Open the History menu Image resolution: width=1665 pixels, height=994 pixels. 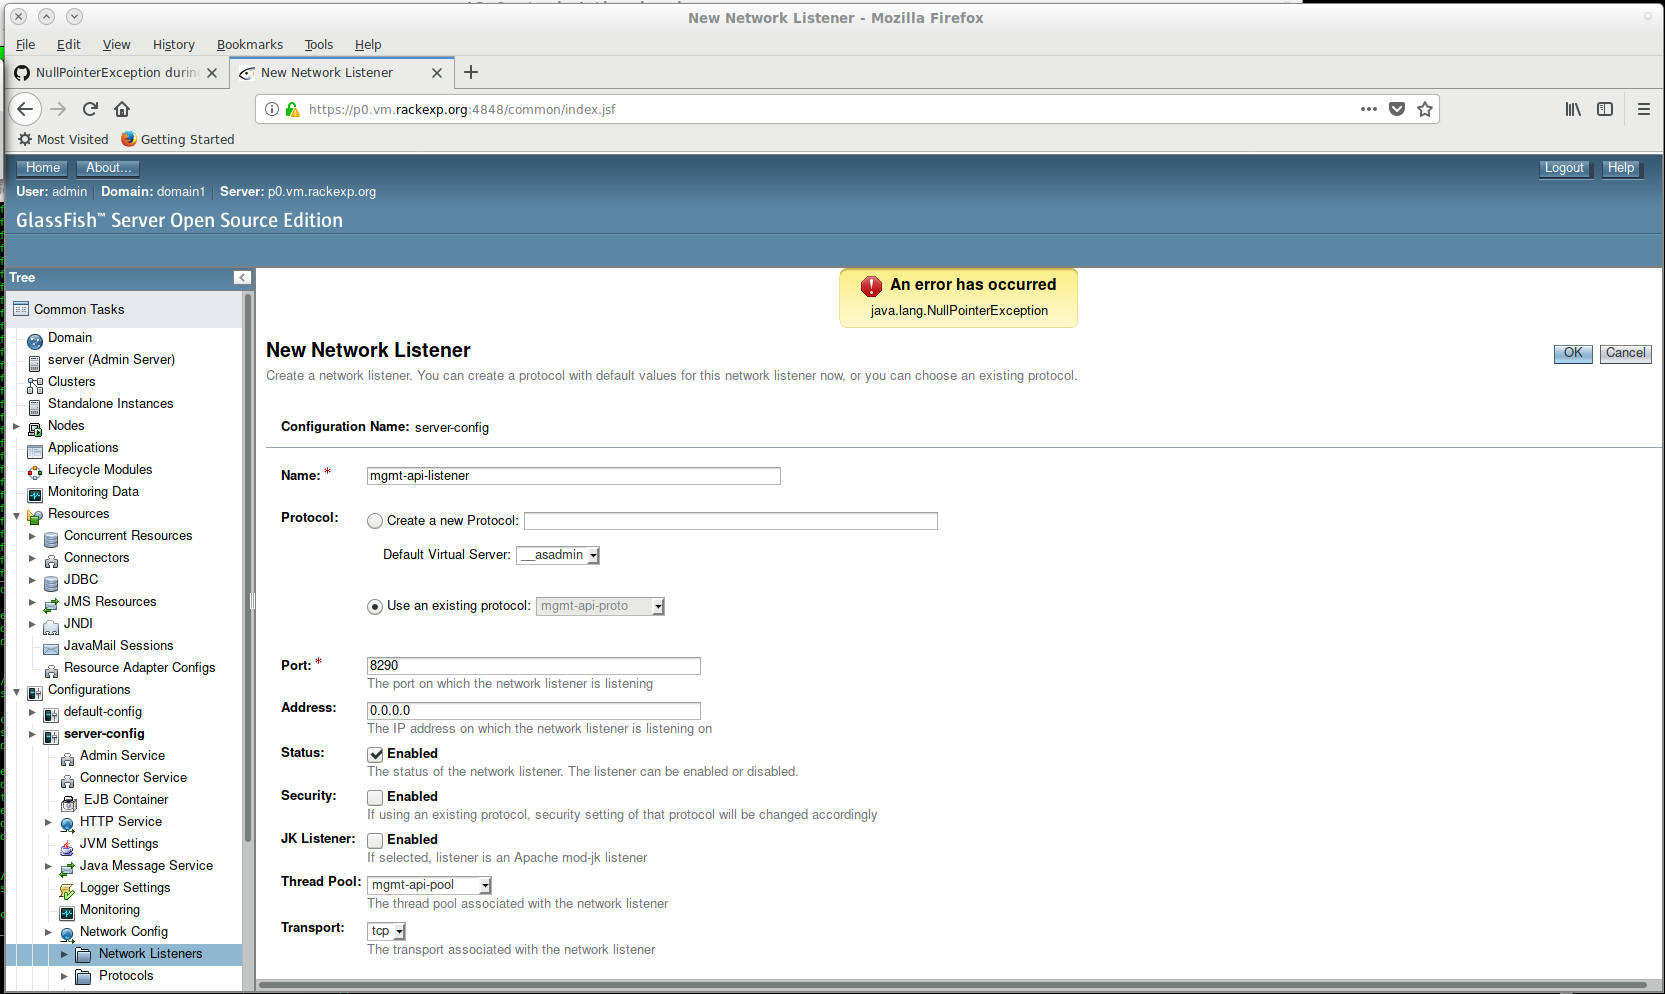point(173,44)
